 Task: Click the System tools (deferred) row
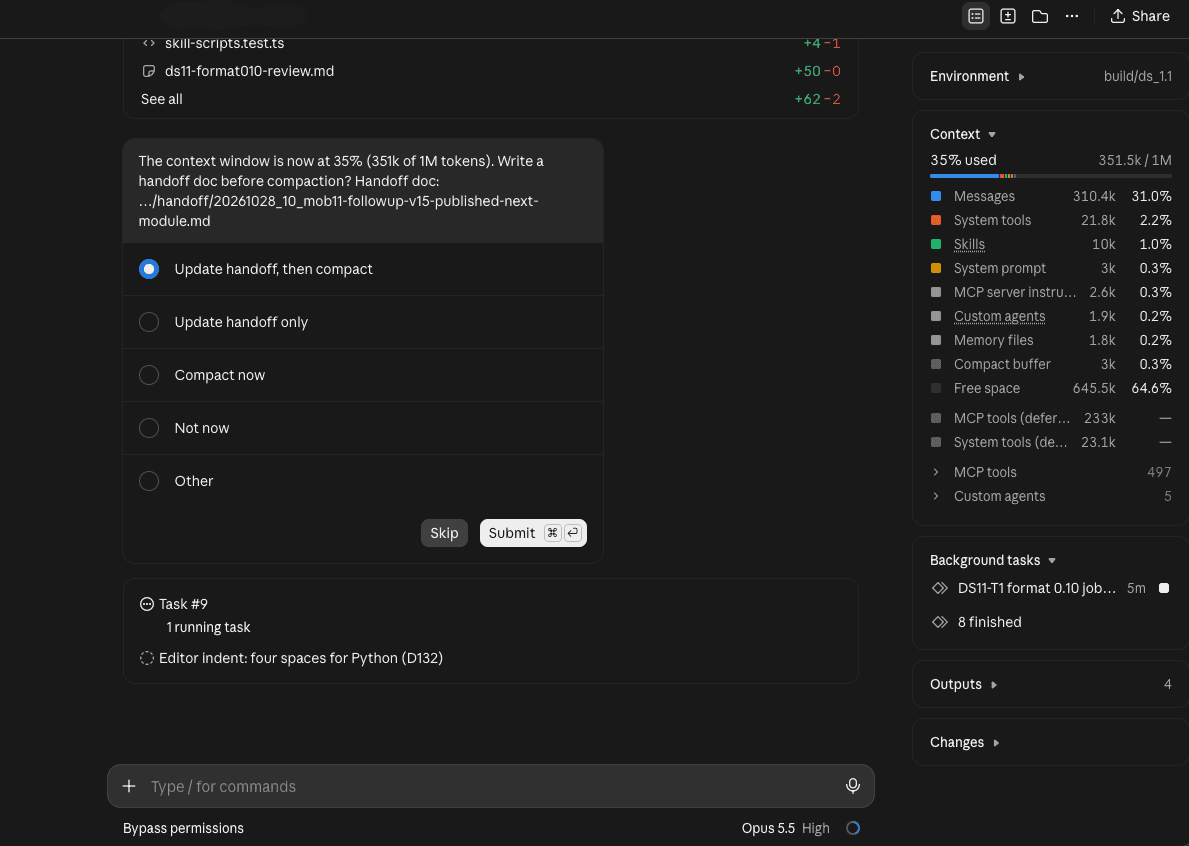[1050, 443]
